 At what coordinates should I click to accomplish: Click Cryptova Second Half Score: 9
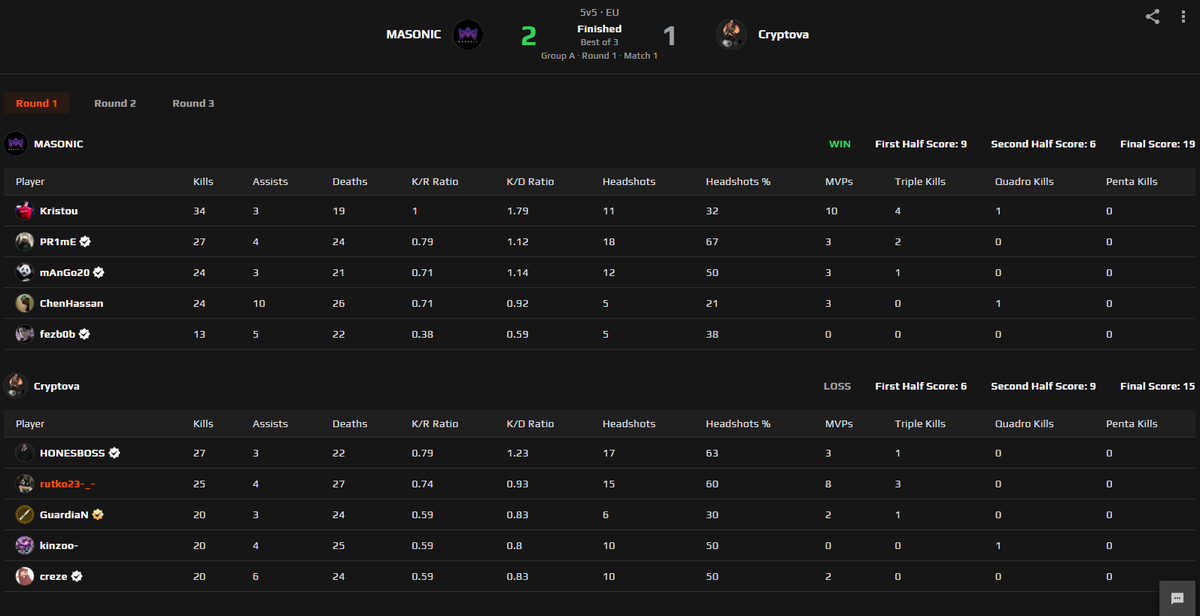coord(1043,385)
